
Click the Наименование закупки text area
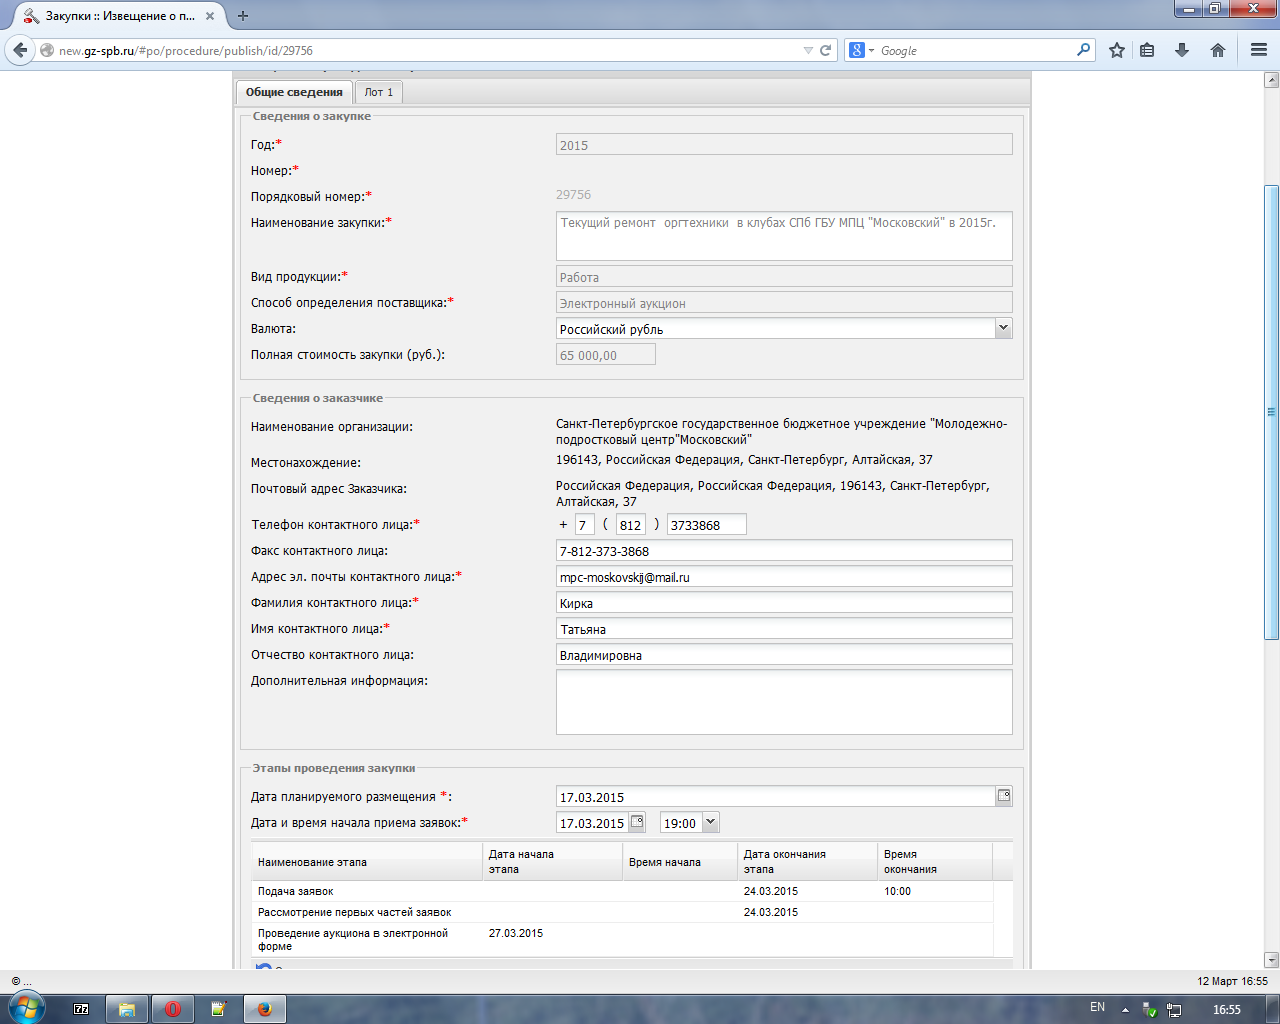(x=784, y=236)
